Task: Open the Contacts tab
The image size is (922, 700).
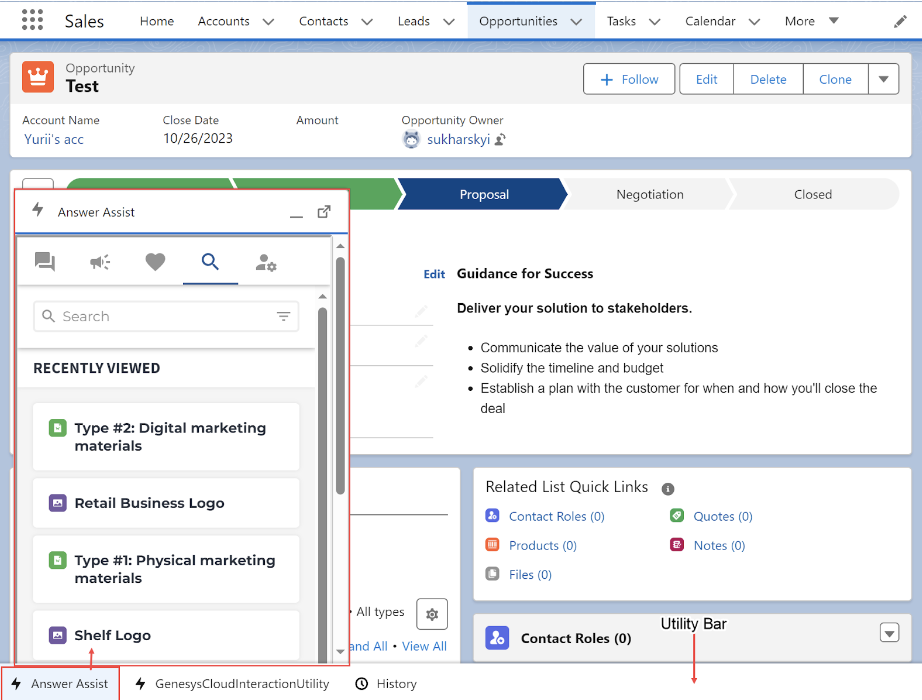Action: pos(323,21)
